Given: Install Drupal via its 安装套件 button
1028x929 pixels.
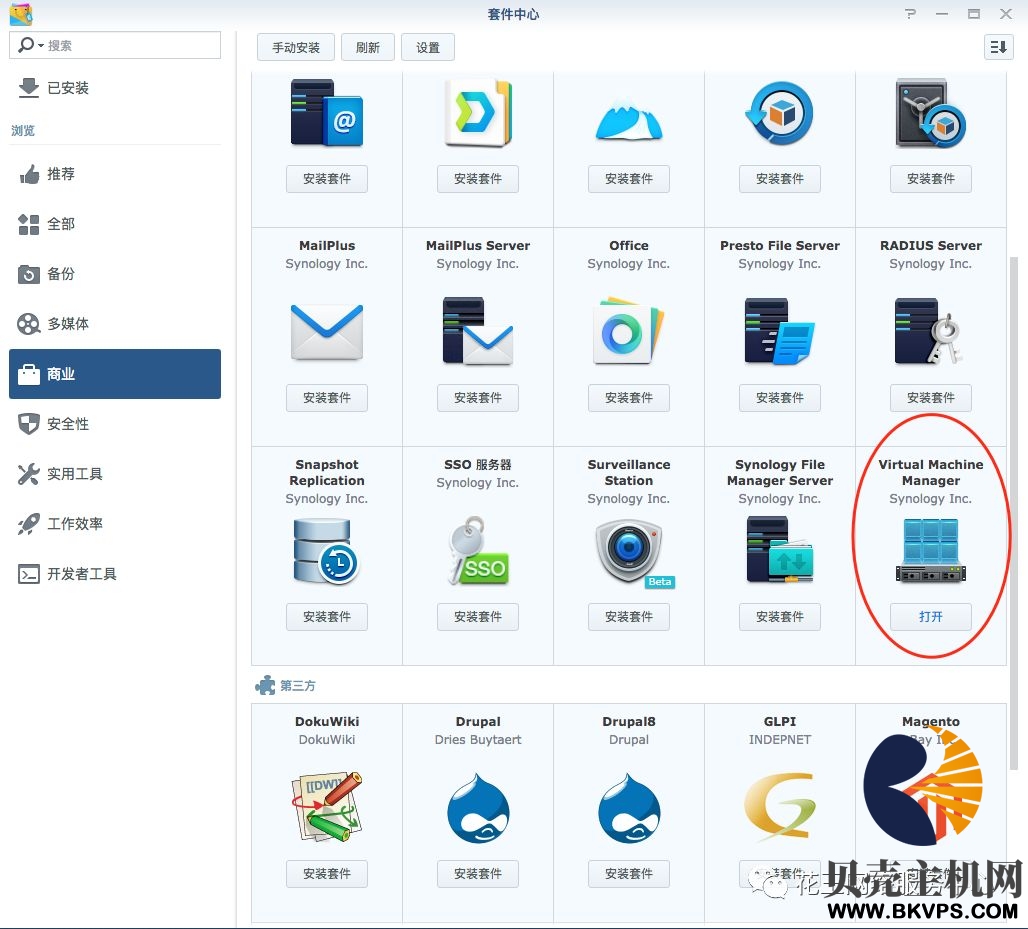Looking at the screenshot, I should [478, 874].
